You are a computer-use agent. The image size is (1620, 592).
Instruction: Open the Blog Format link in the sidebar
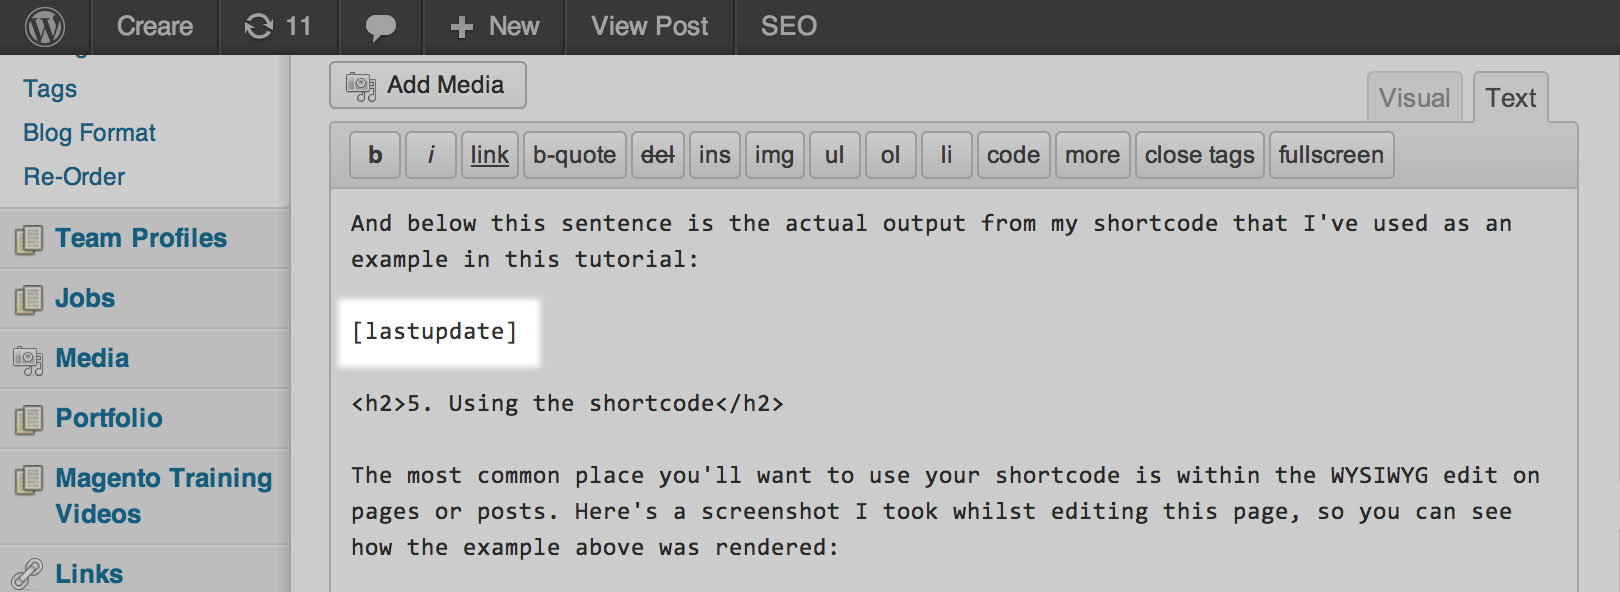[89, 133]
